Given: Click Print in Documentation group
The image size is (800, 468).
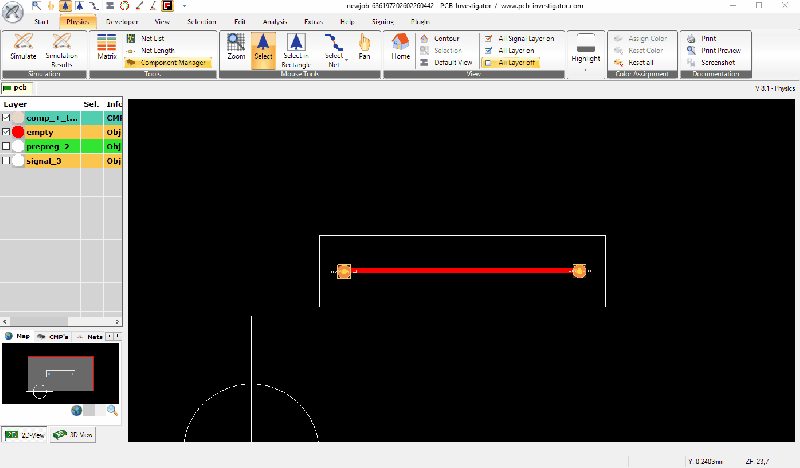Looking at the screenshot, I should tap(702, 38).
